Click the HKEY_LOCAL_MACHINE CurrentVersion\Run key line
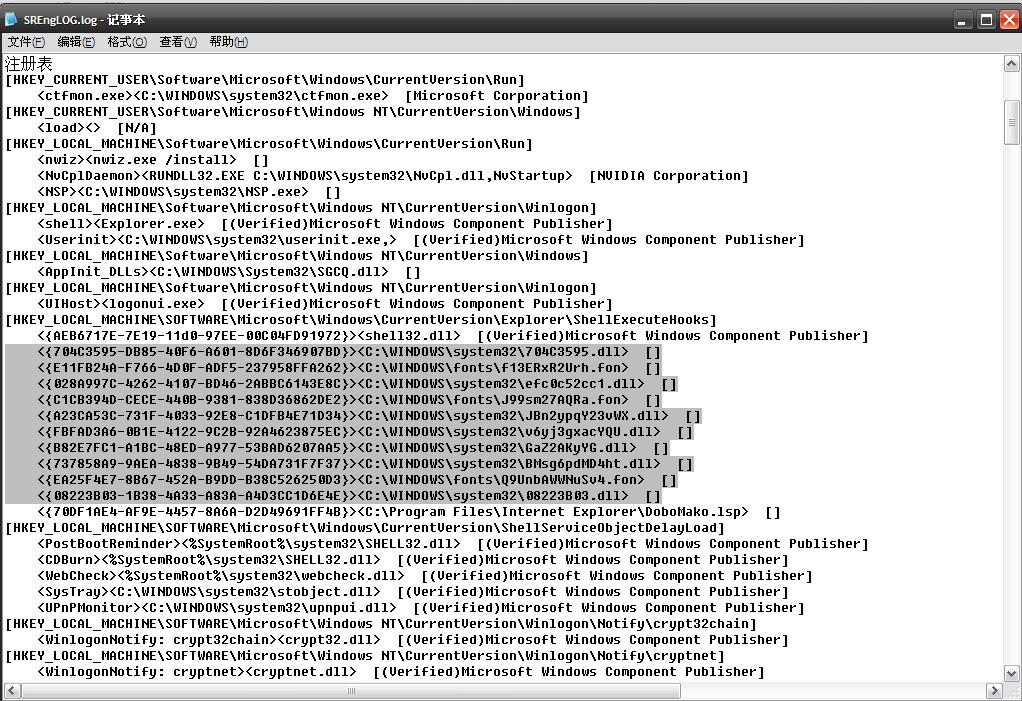 (269, 144)
